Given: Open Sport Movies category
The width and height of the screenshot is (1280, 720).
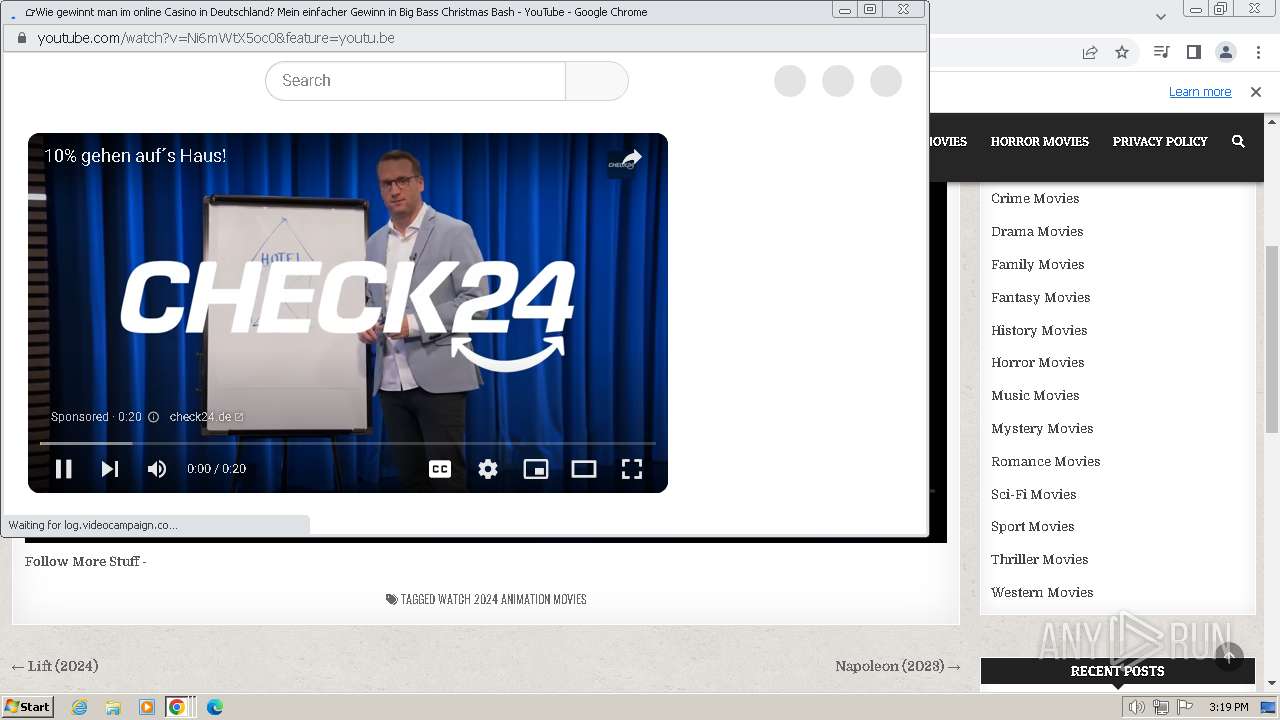Looking at the screenshot, I should click(1033, 527).
